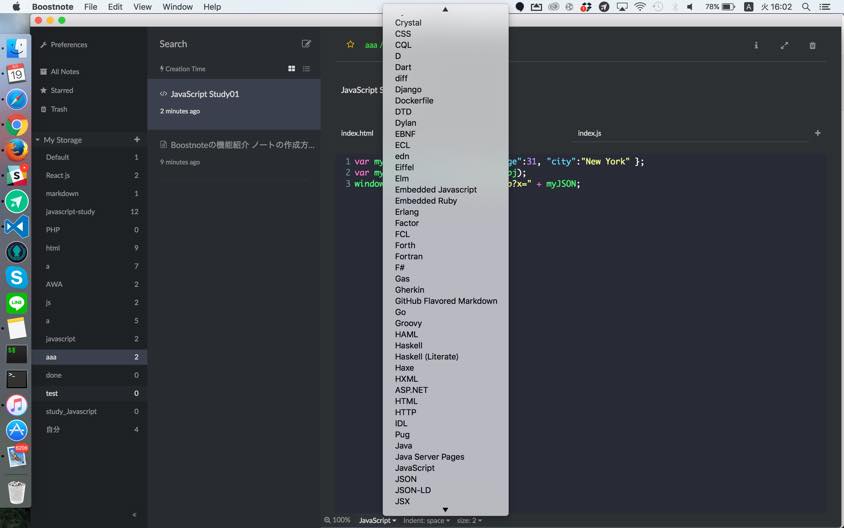Open Finder from the Dock
This screenshot has height=528, width=844.
click(17, 48)
